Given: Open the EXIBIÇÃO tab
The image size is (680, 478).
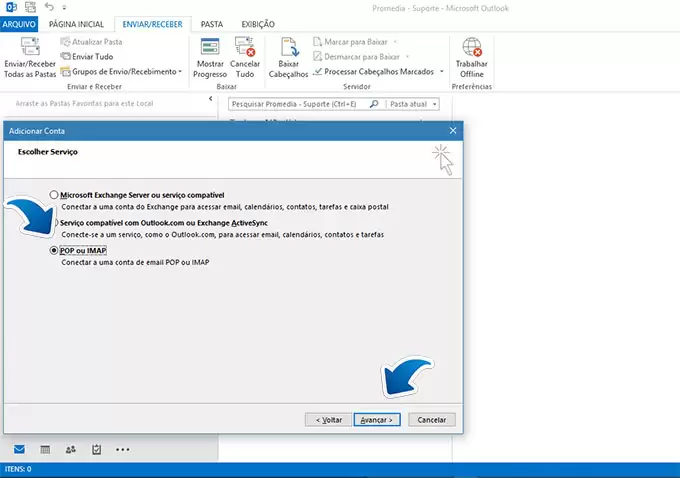Looking at the screenshot, I should [258, 24].
